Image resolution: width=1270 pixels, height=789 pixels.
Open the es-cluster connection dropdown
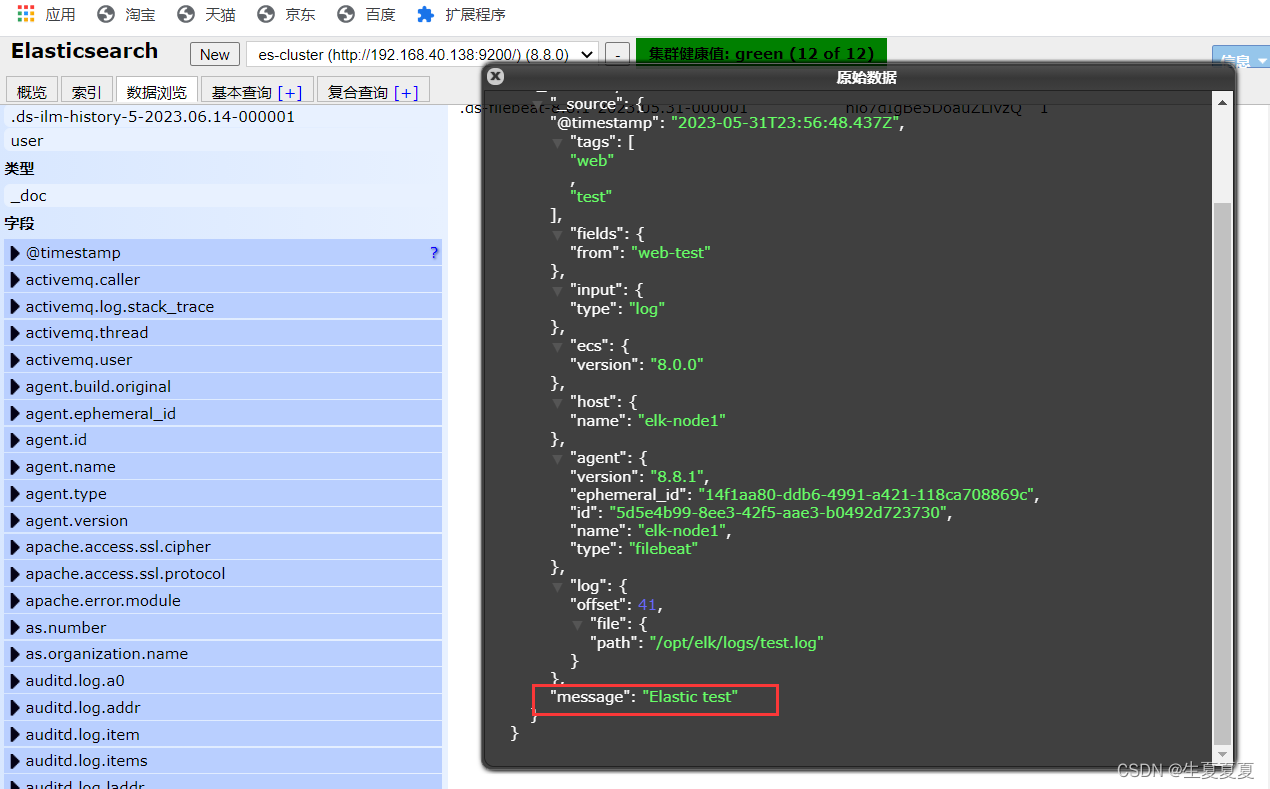point(422,55)
